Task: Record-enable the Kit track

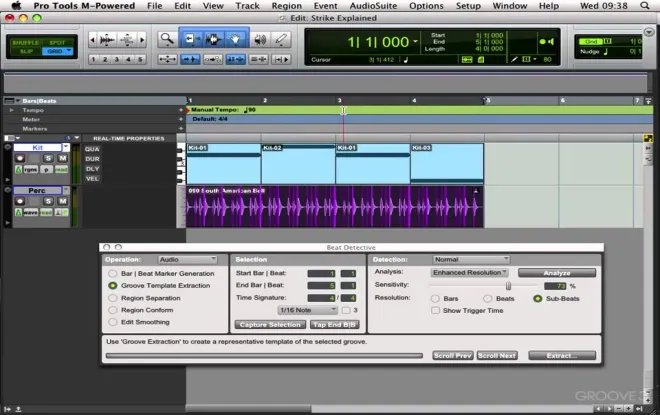Action: coord(20,158)
